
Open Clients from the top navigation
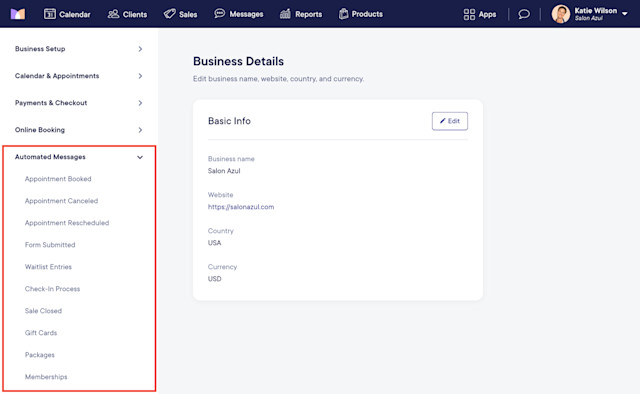(x=127, y=14)
